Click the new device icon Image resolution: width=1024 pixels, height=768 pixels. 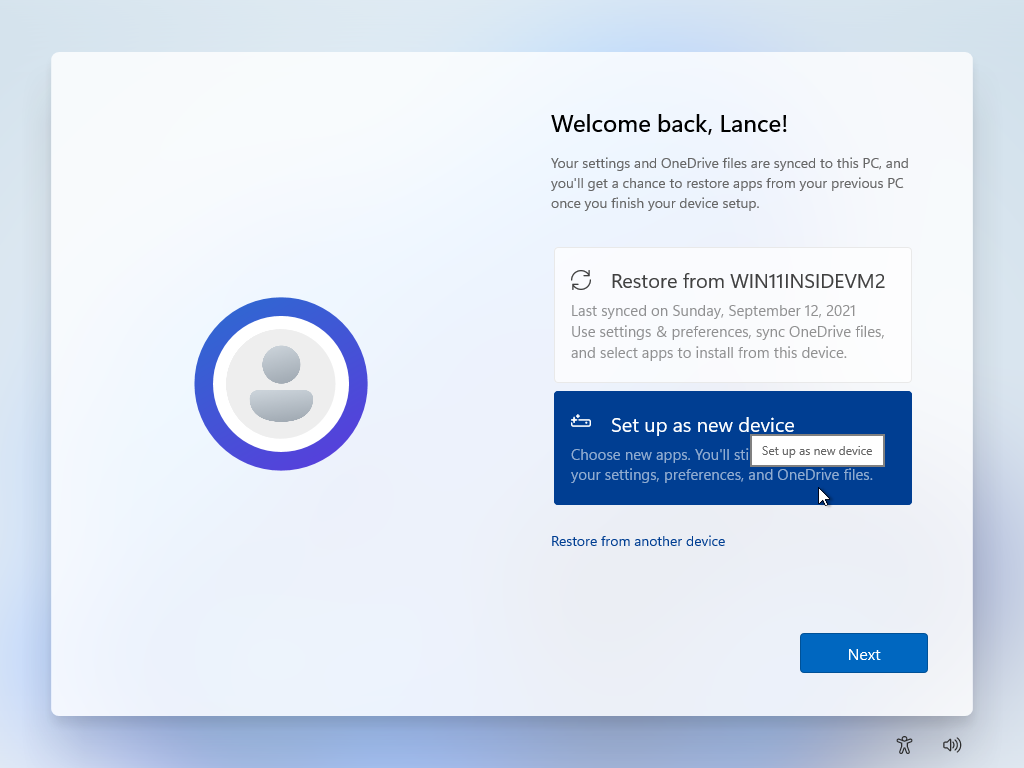point(581,422)
